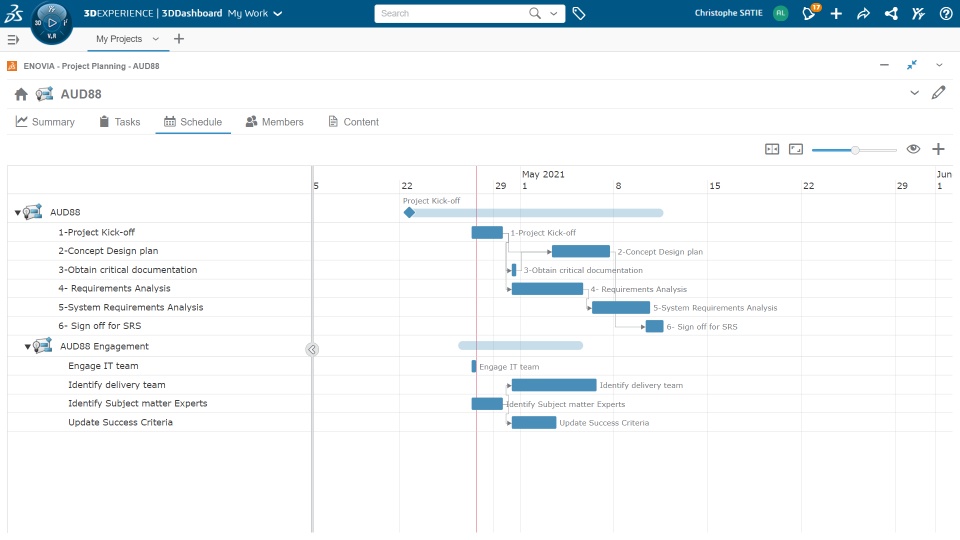
Task: Select 6- Sign off for SRS row
Action: [159, 326]
